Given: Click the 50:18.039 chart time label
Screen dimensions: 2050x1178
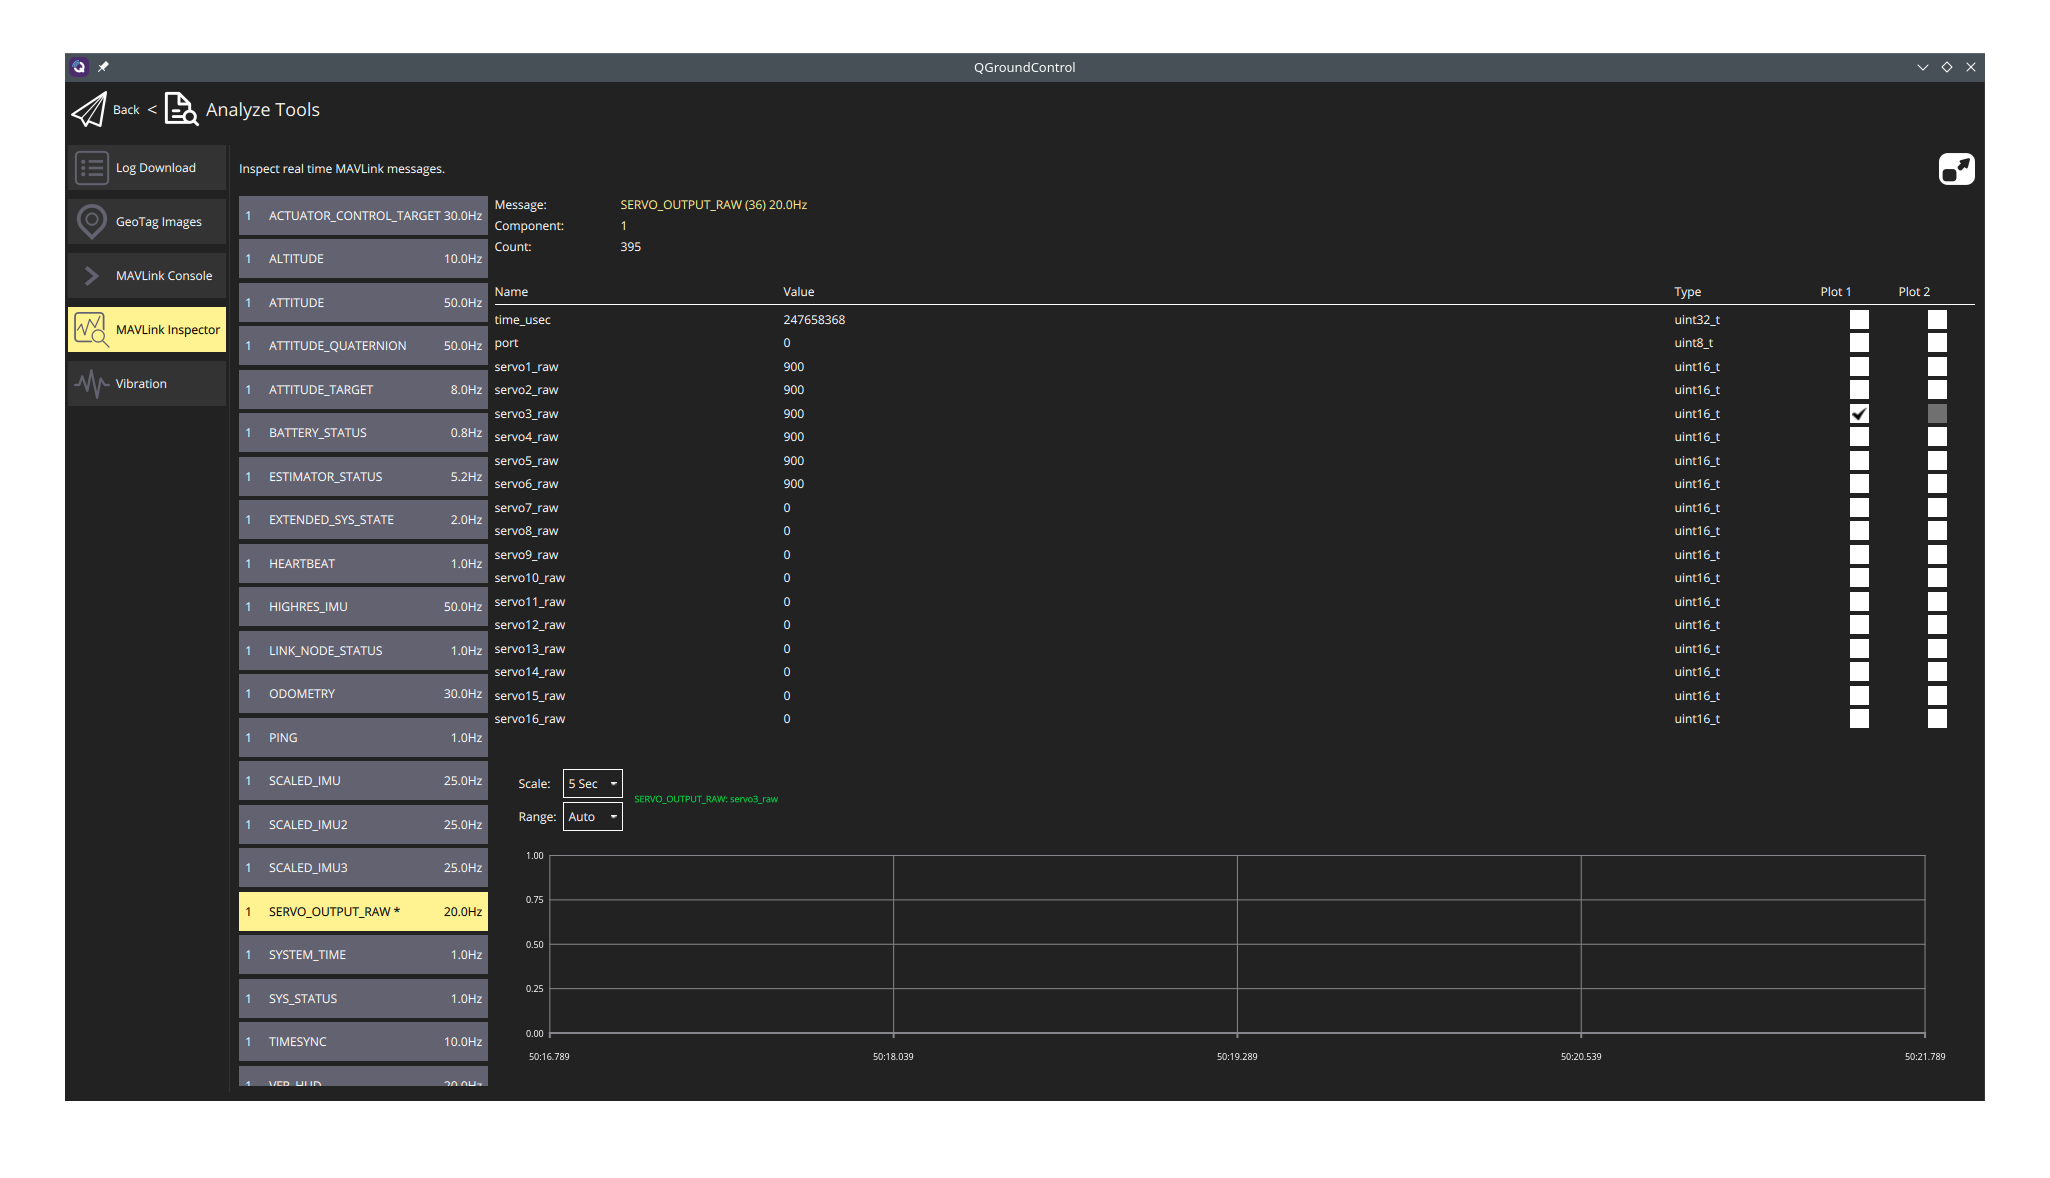Looking at the screenshot, I should [893, 1057].
